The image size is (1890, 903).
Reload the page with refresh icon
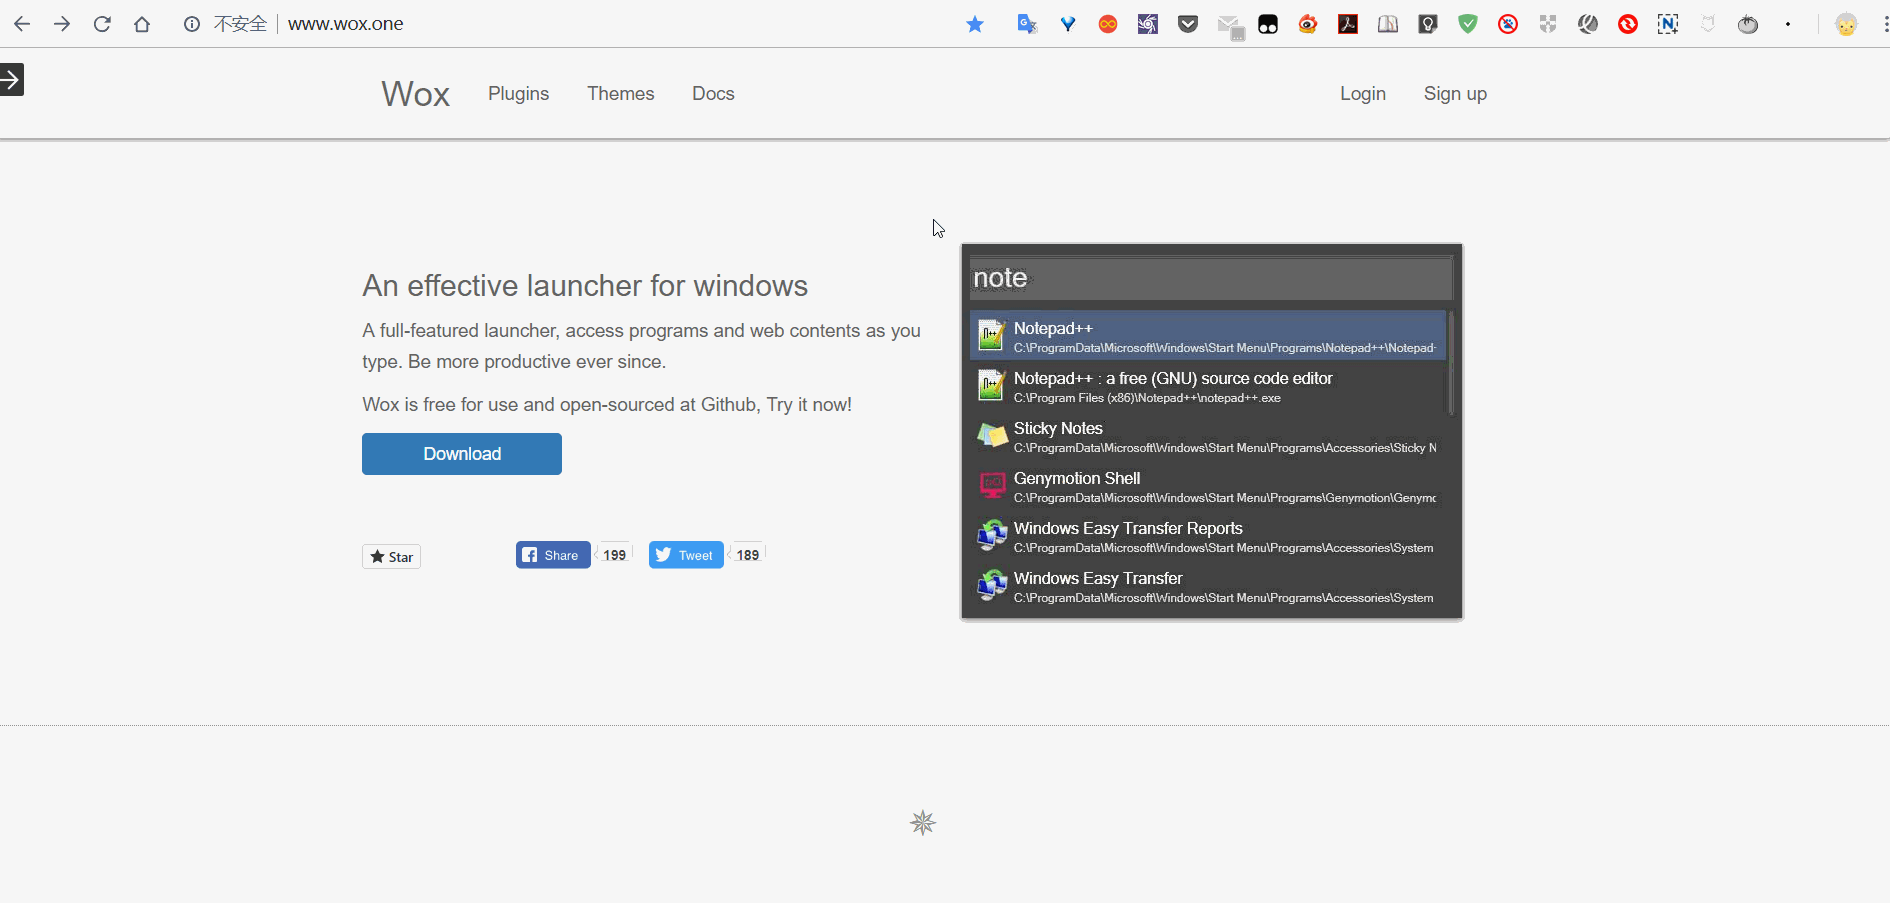pos(102,24)
